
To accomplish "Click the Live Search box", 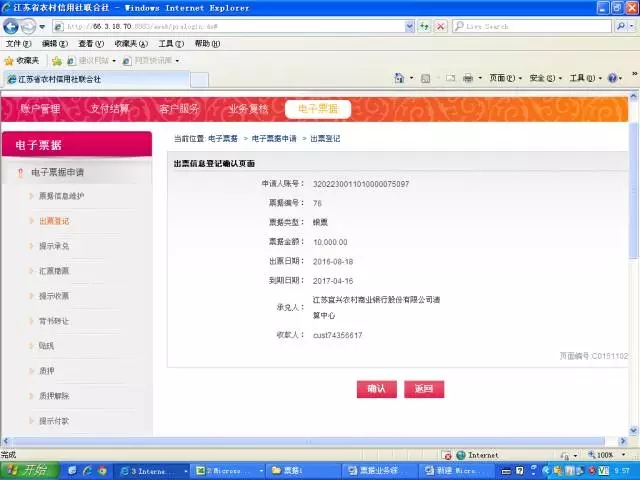I will tap(532, 27).
